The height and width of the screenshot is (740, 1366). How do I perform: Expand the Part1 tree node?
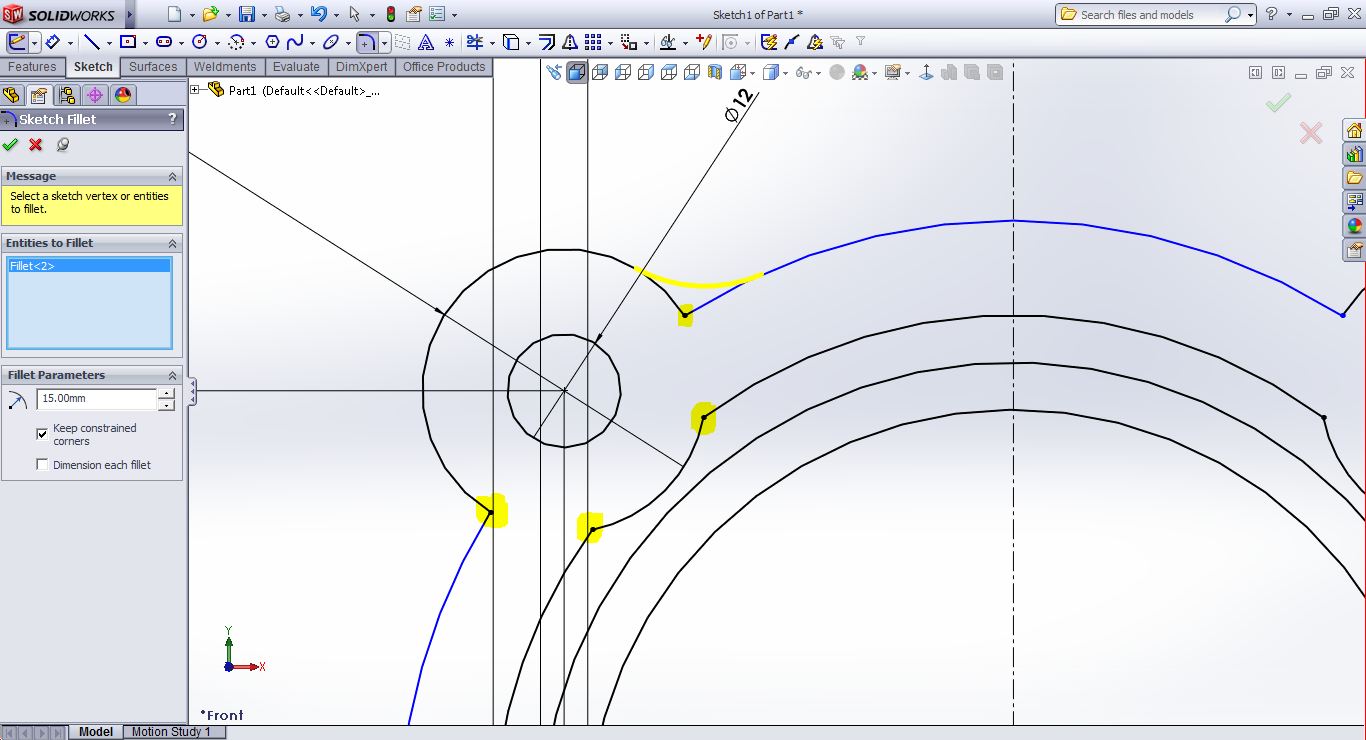pyautogui.click(x=195, y=90)
